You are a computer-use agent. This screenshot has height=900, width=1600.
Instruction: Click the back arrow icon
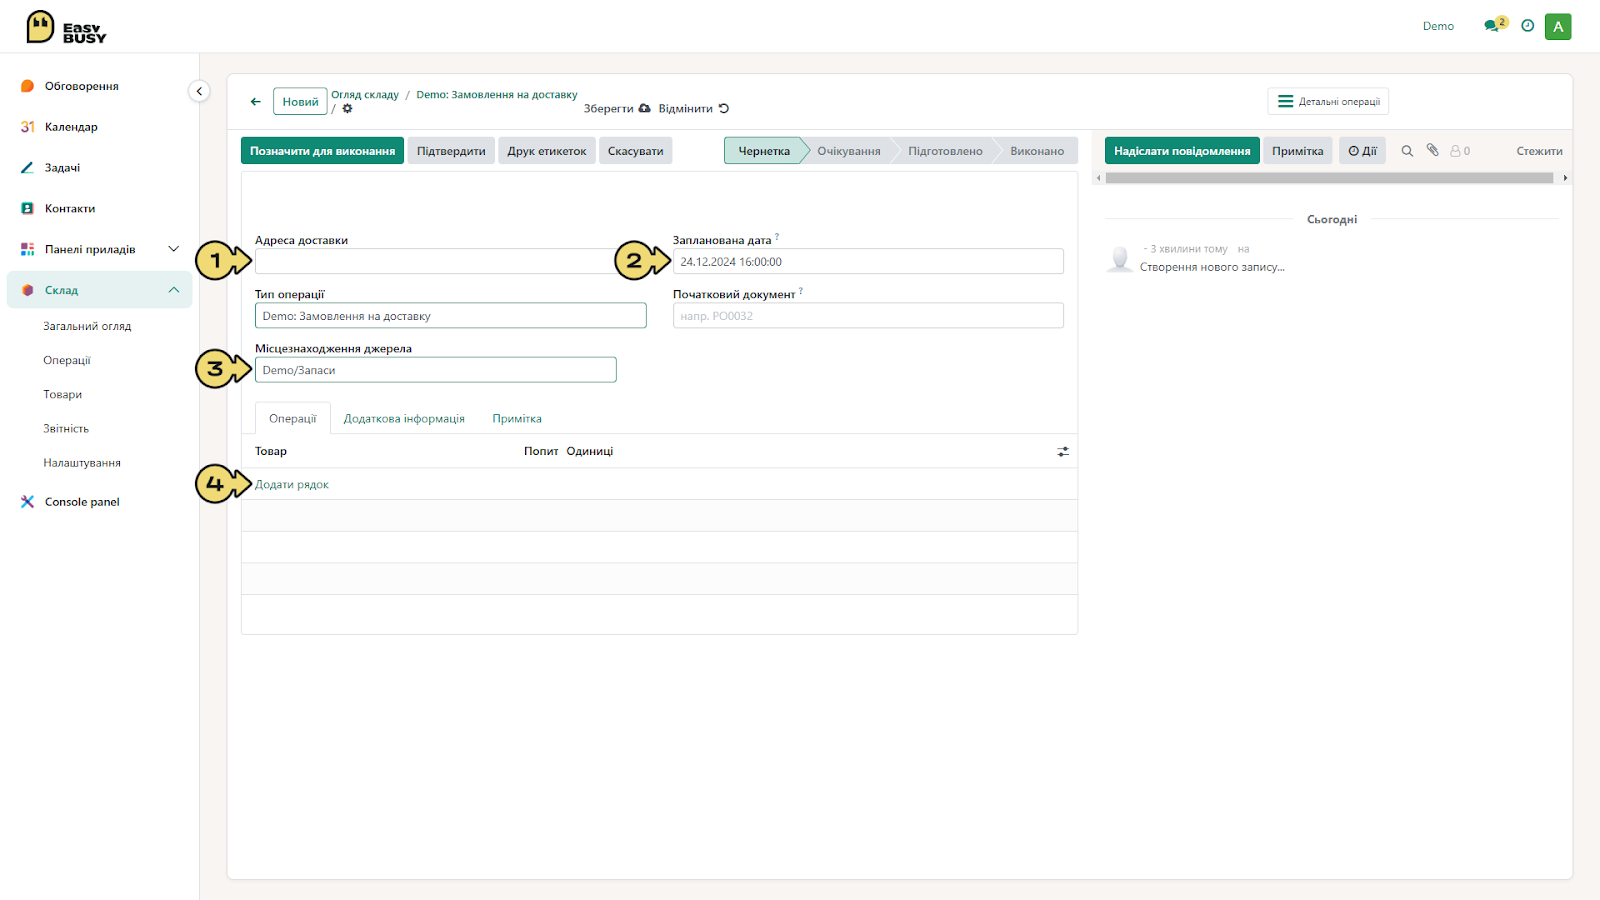(x=256, y=101)
